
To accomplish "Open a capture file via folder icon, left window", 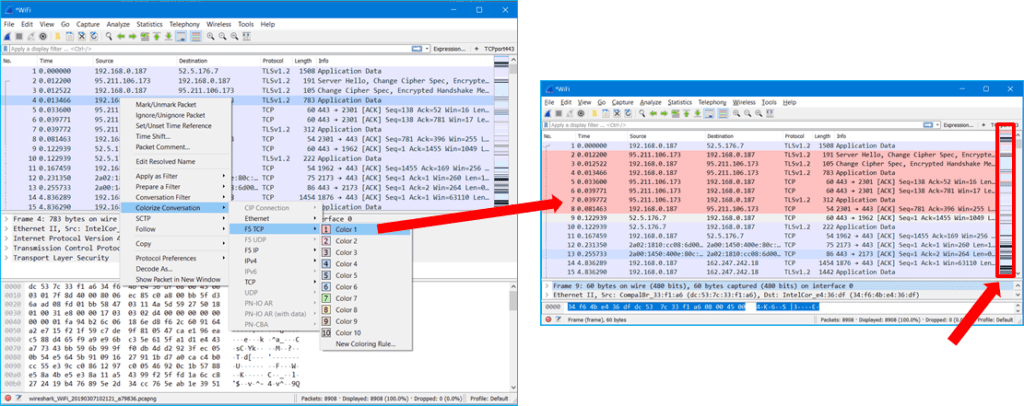I will (57, 37).
